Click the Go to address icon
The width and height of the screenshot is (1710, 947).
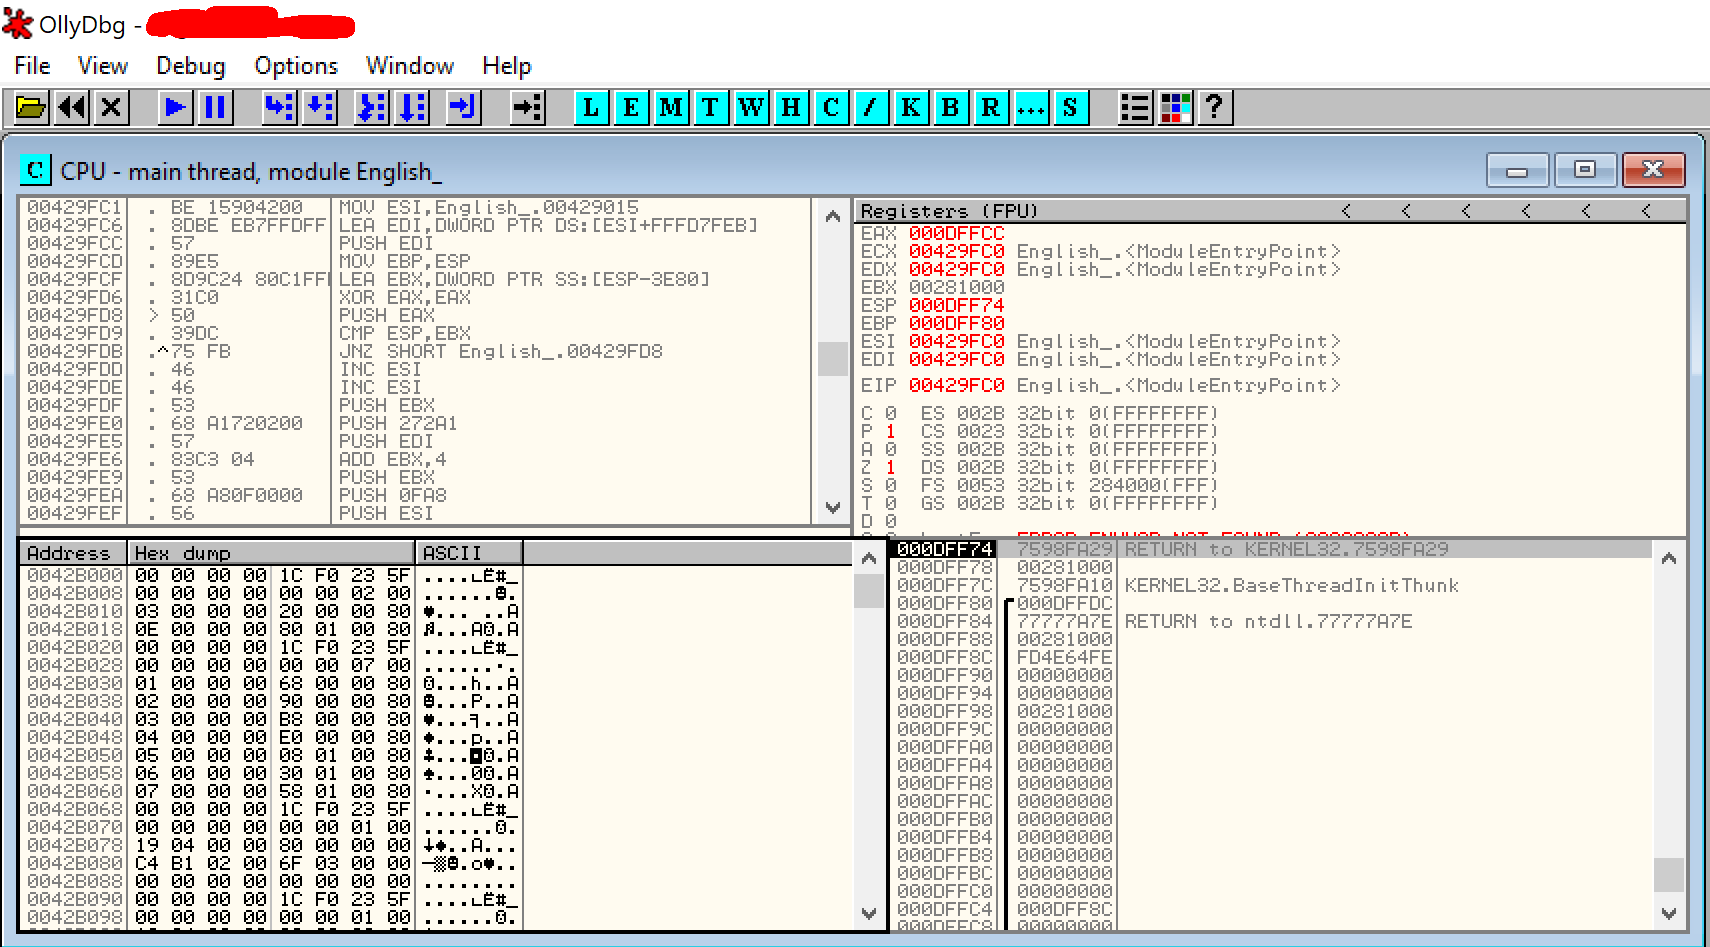pos(527,107)
